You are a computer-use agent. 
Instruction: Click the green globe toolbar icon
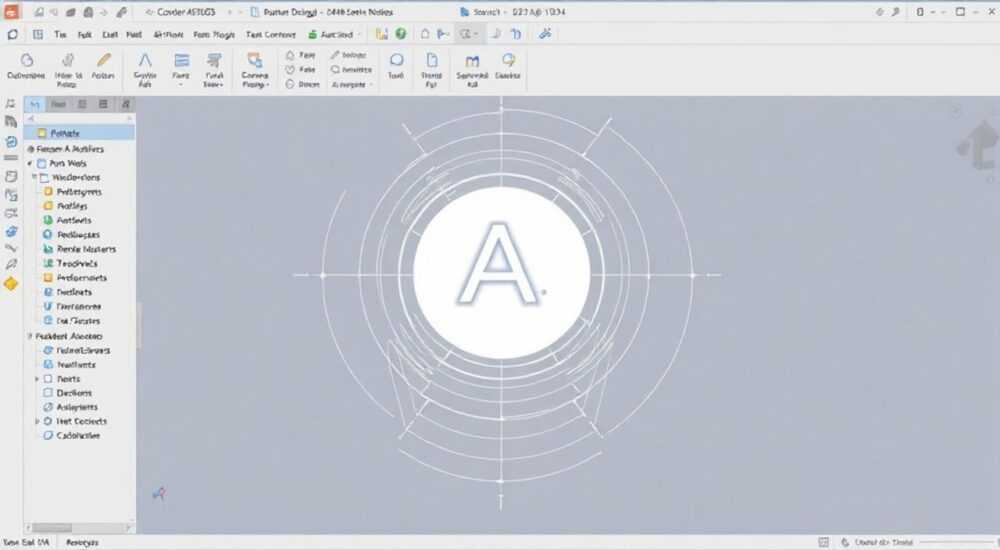coord(401,34)
